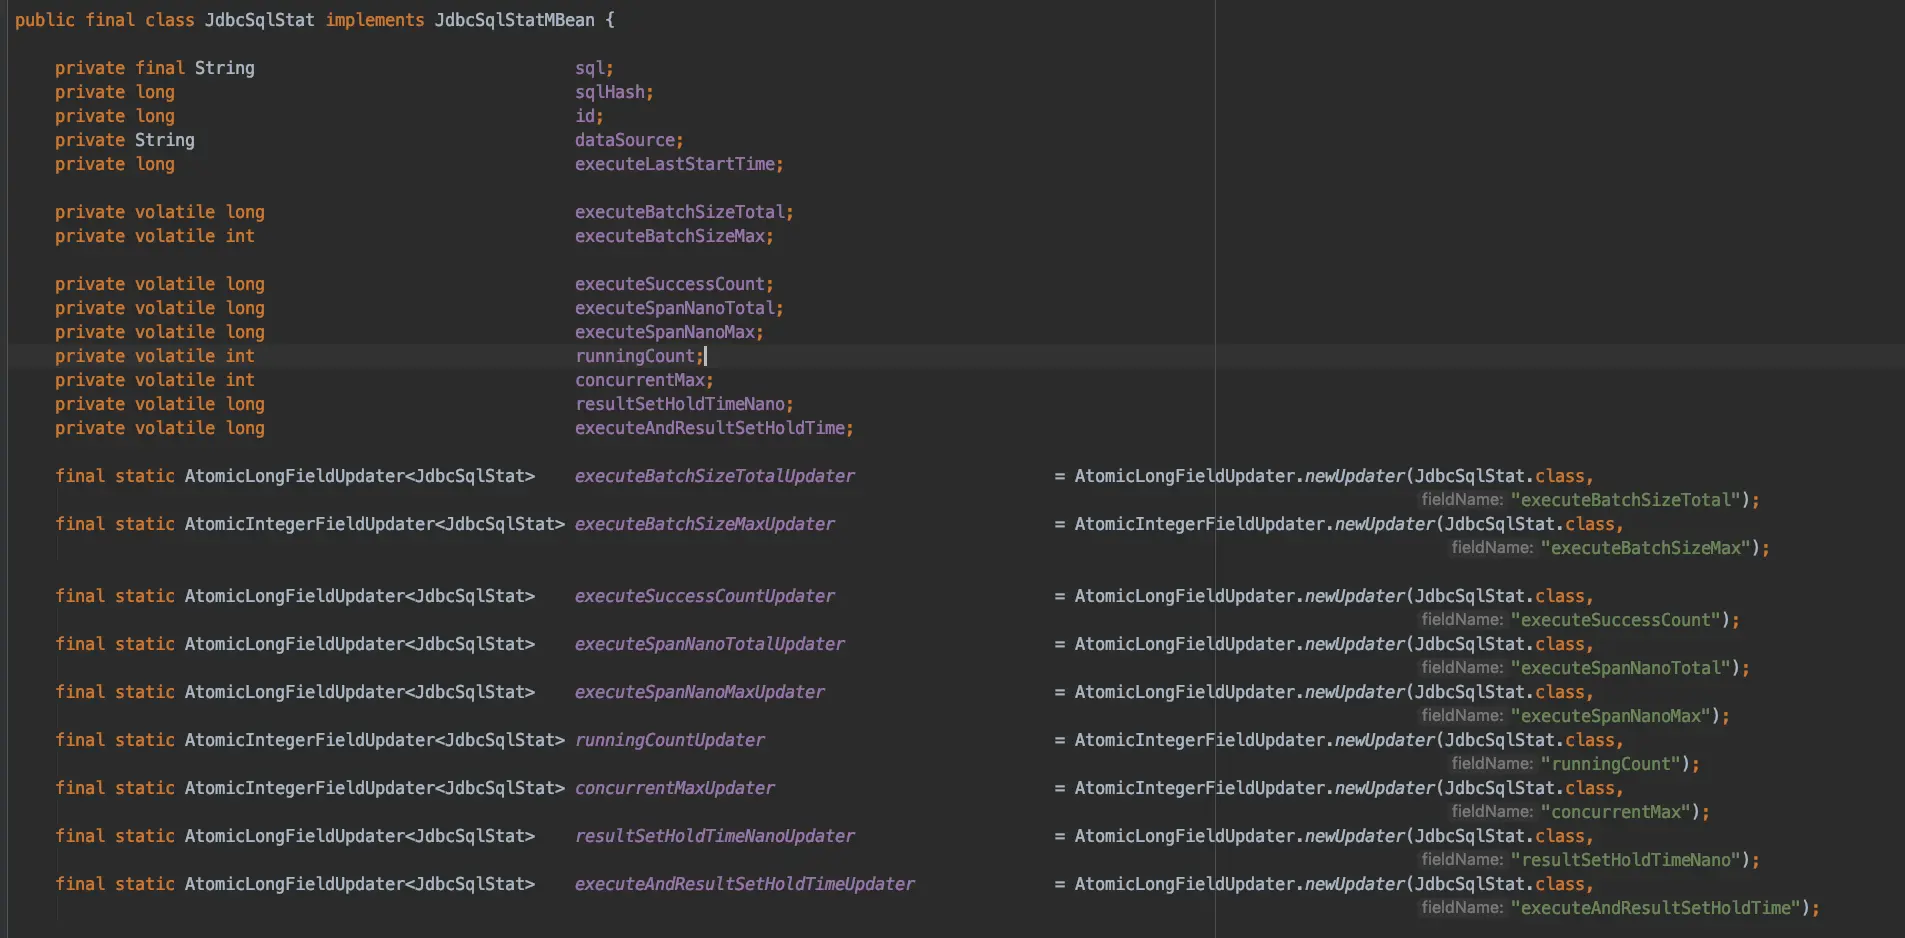1905x938 pixels.
Task: Click the 'implements' keyword
Action: coord(375,20)
